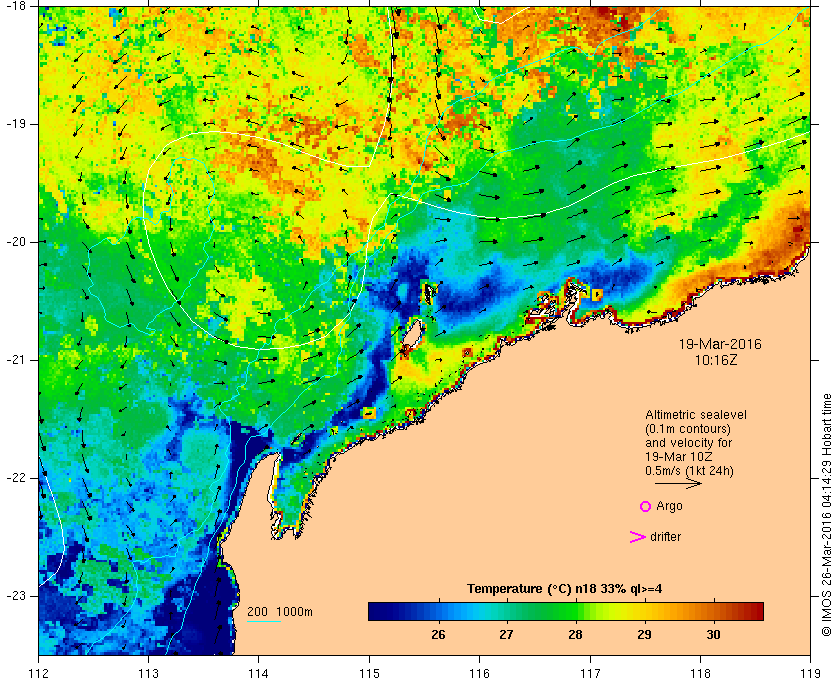Click the 'Argo' legend label
840x680 pixels.
669,506
